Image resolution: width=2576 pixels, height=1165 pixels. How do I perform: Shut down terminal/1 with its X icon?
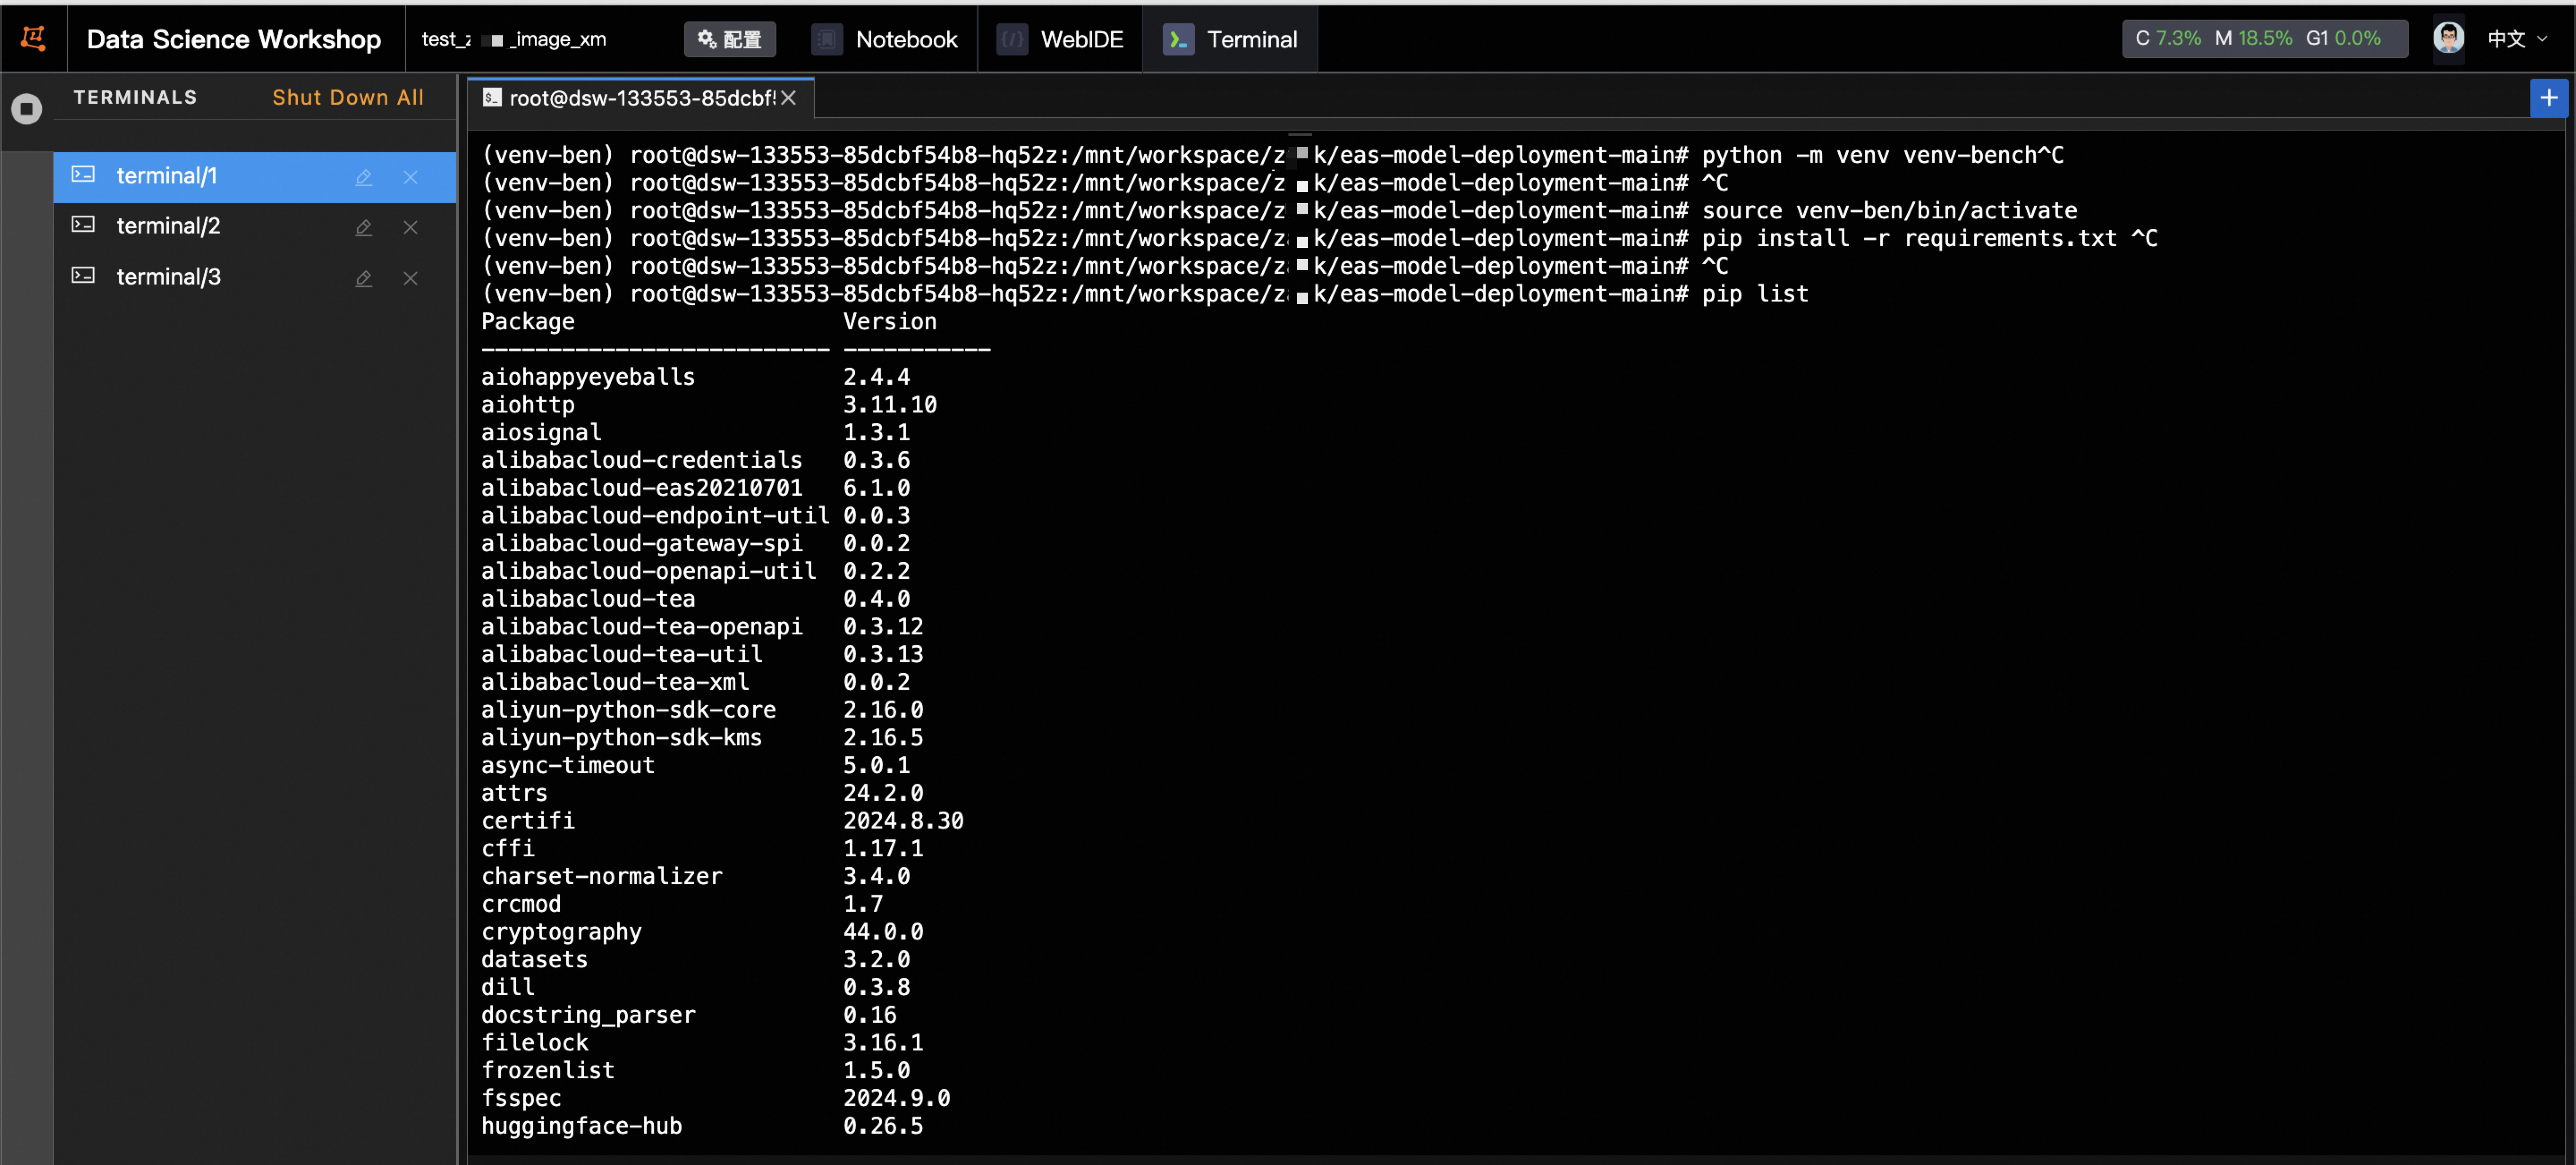[410, 177]
